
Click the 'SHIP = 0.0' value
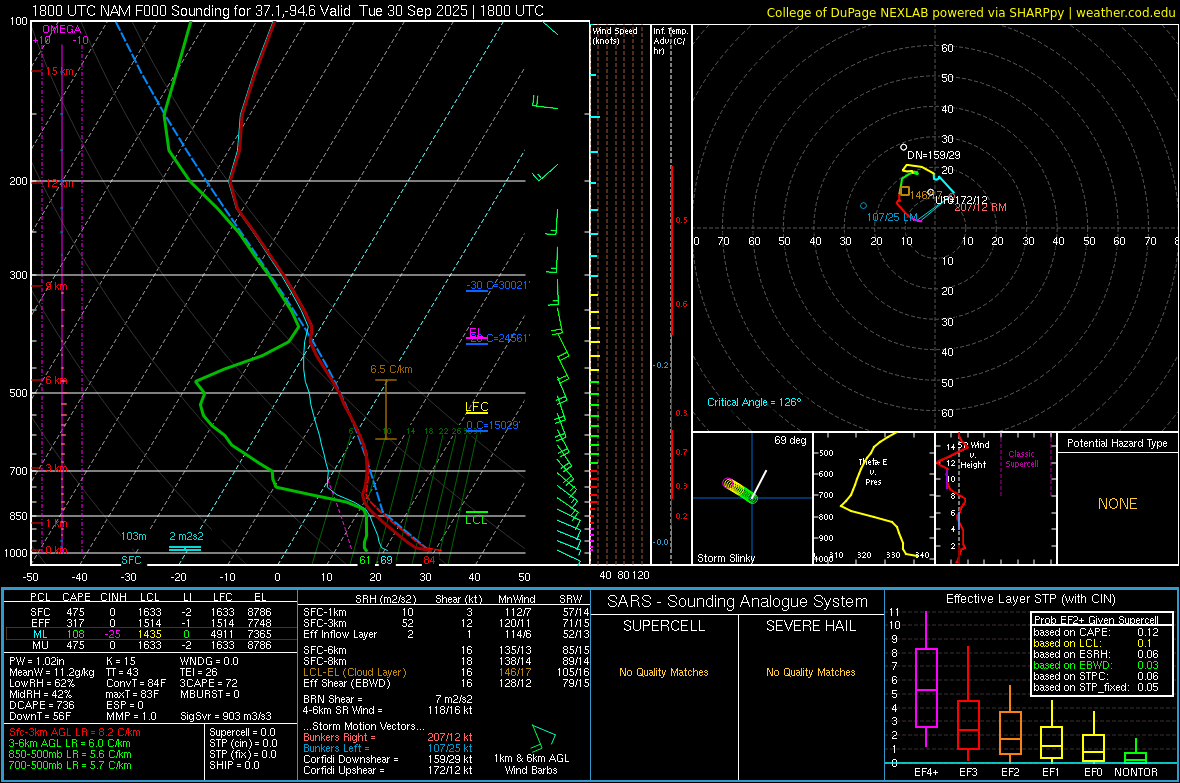234,765
